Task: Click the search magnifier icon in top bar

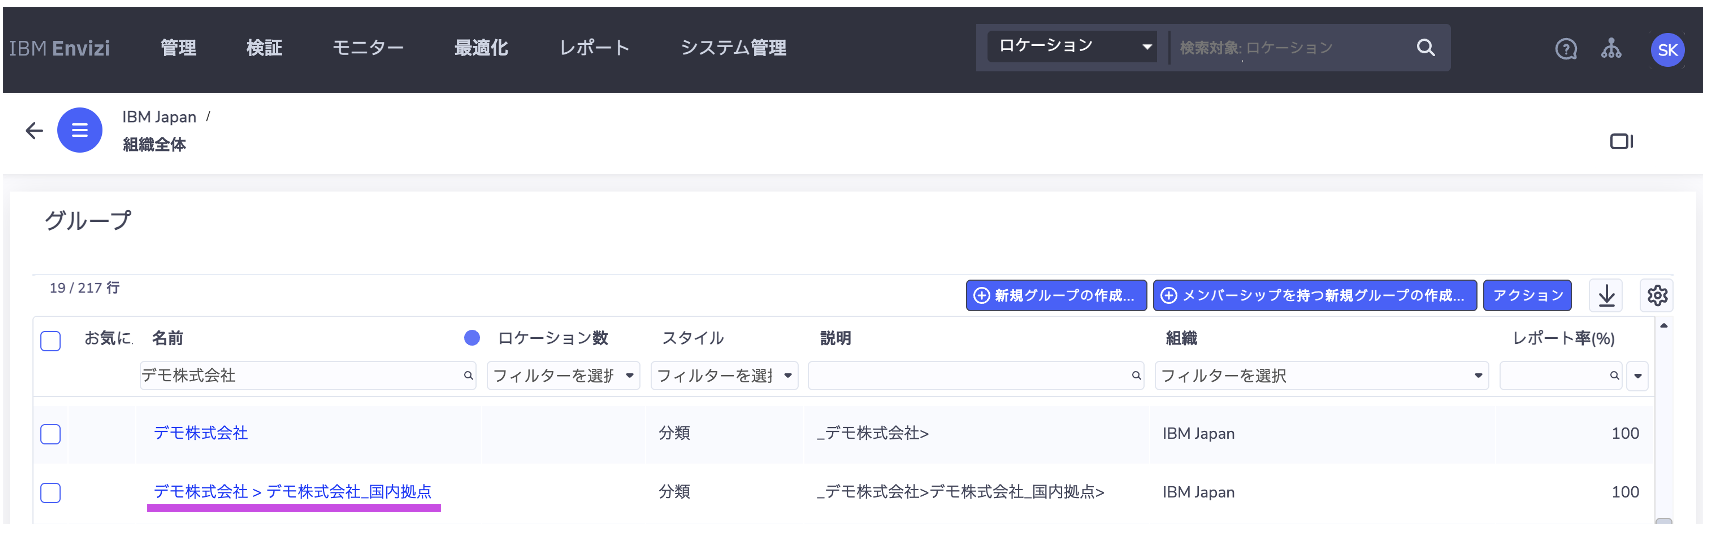Action: pos(1425,47)
